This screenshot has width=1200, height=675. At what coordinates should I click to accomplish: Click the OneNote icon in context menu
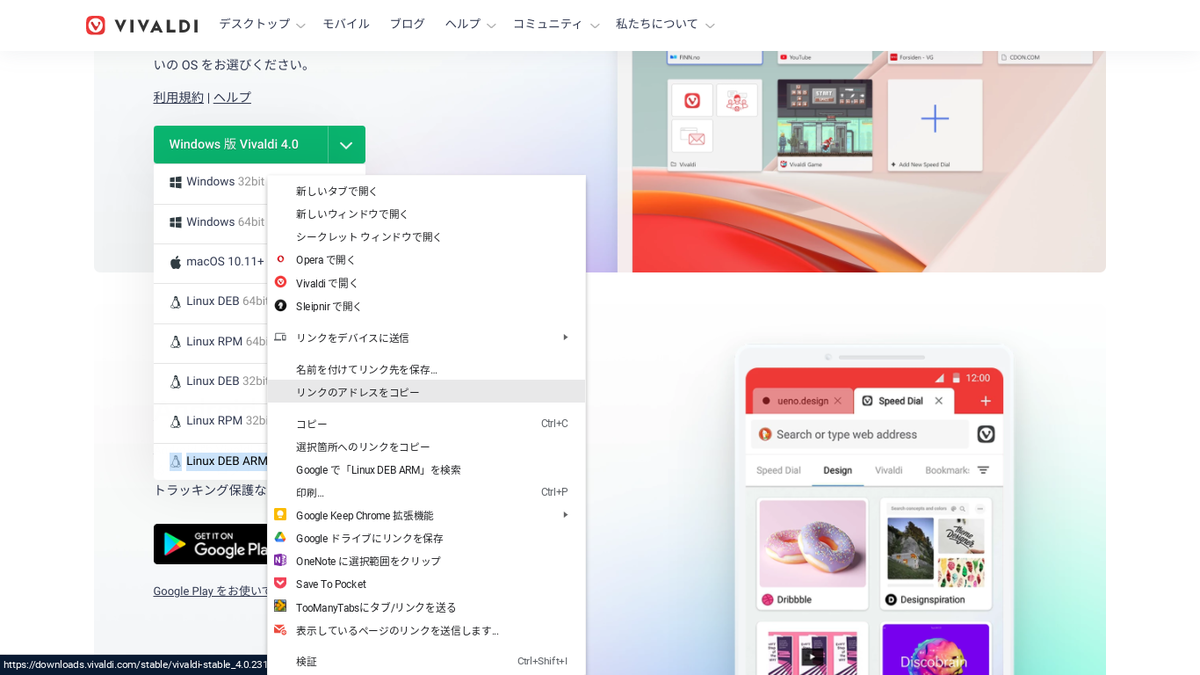[x=280, y=560]
